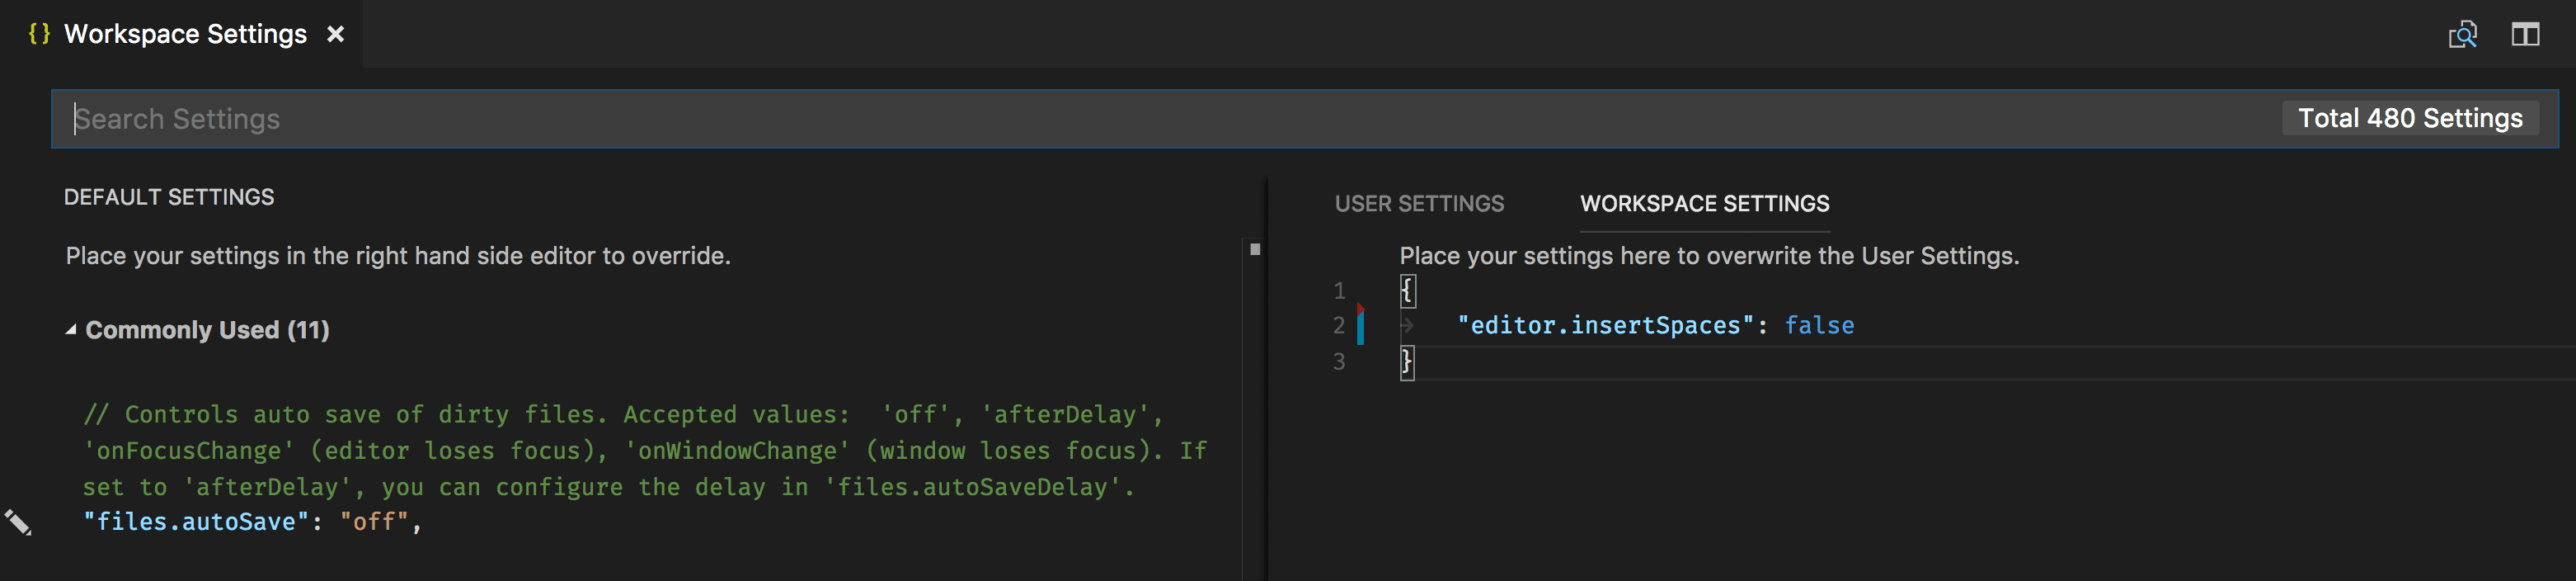Close the Workspace Settings tab
The image size is (2576, 581).
coord(336,34)
